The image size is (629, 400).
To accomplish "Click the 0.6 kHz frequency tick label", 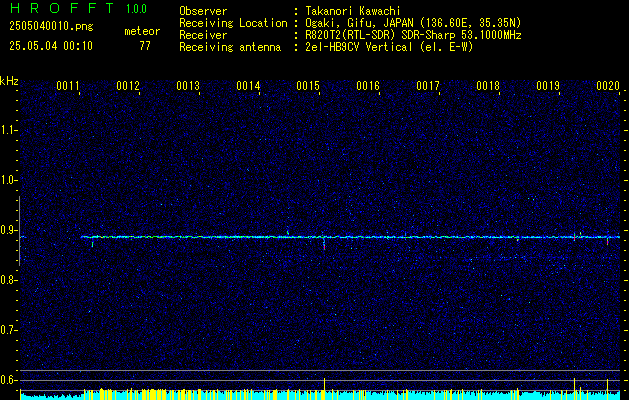I will pos(8,380).
